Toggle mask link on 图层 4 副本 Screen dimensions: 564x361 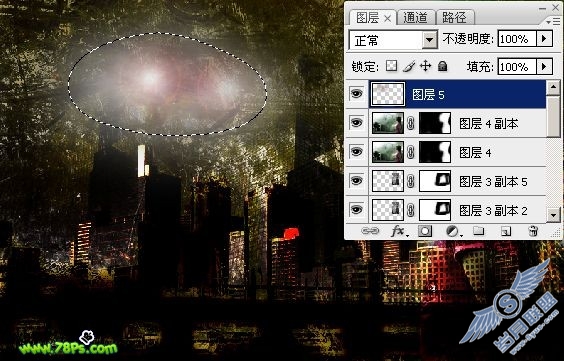click(411, 123)
